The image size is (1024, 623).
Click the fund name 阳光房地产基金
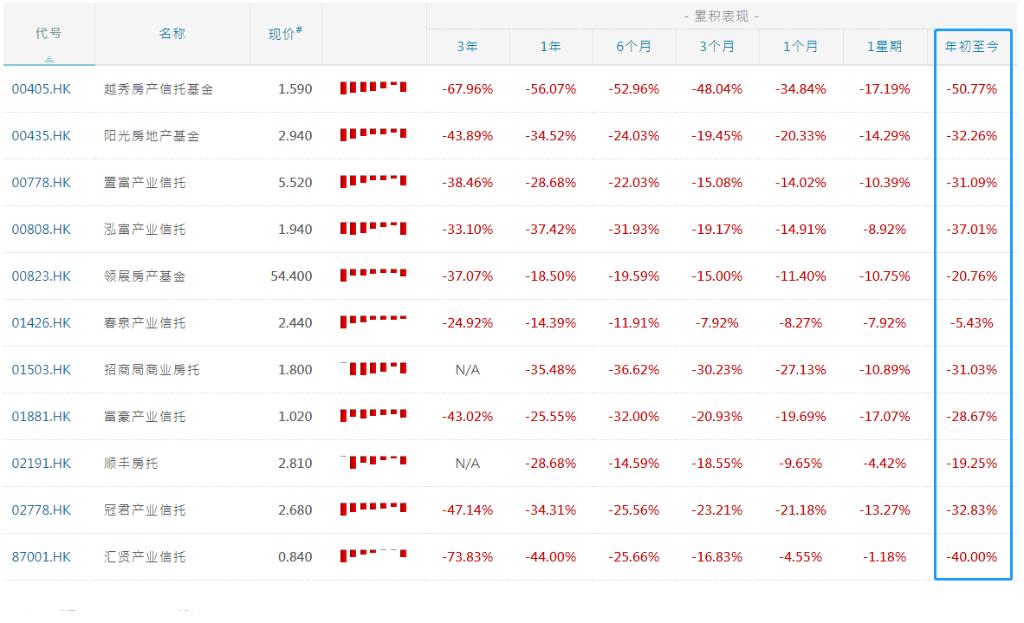point(151,136)
